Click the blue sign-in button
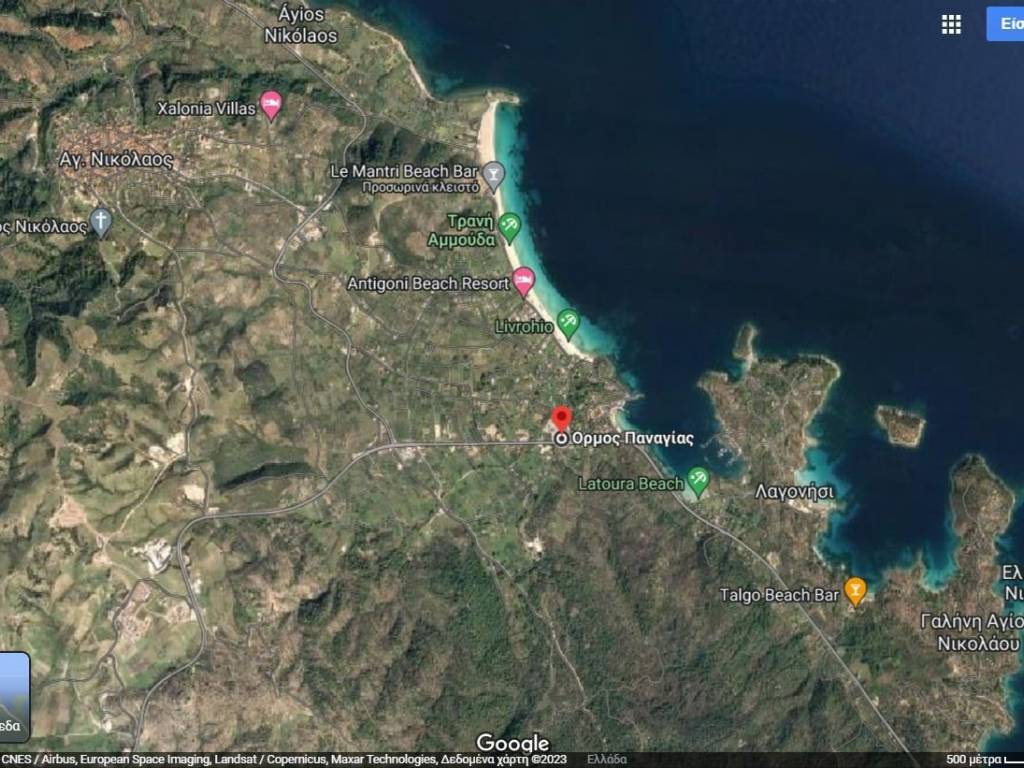This screenshot has width=1024, height=768. tap(1006, 24)
